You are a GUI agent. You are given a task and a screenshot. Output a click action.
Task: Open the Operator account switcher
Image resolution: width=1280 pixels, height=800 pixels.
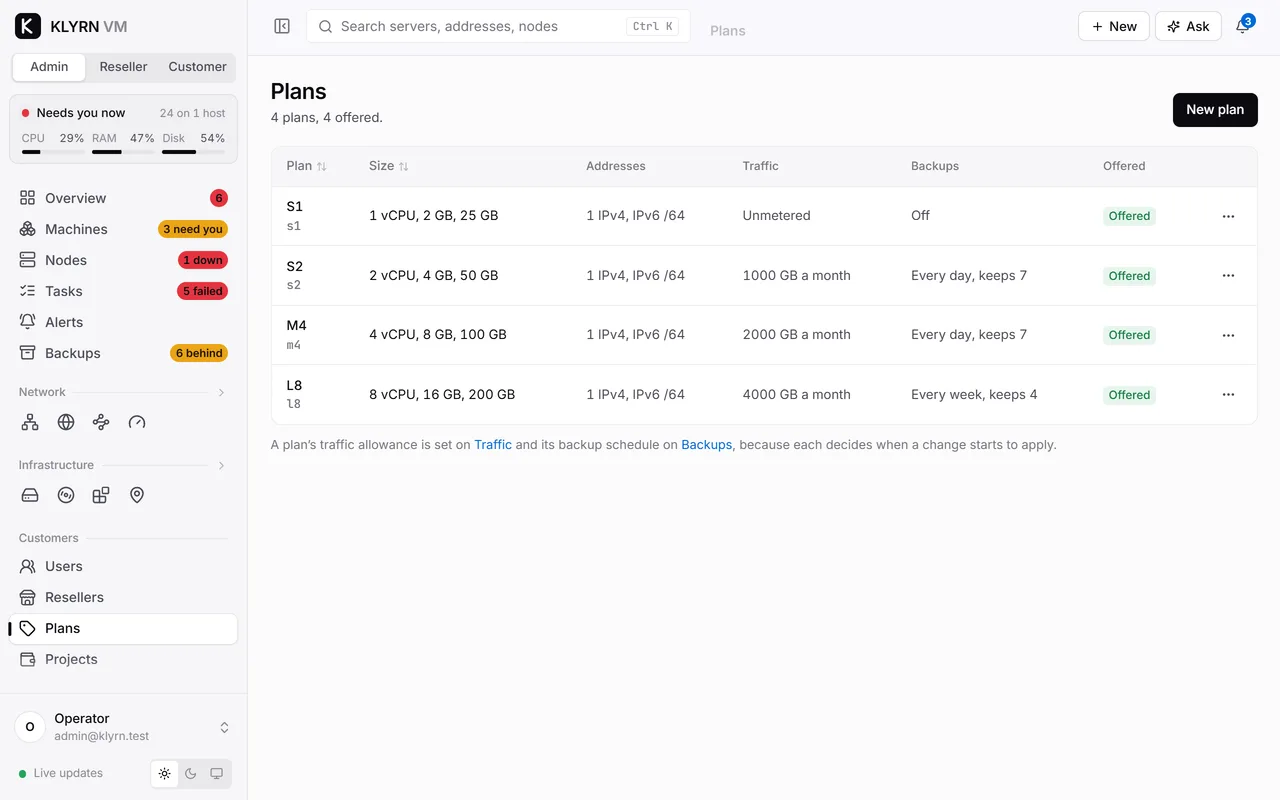click(x=124, y=727)
